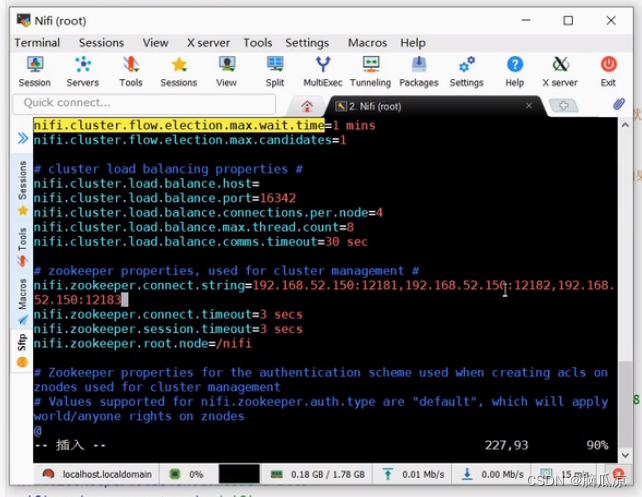This screenshot has width=642, height=497.
Task: Expand the sidebar double-arrow icon
Action: pos(23,138)
